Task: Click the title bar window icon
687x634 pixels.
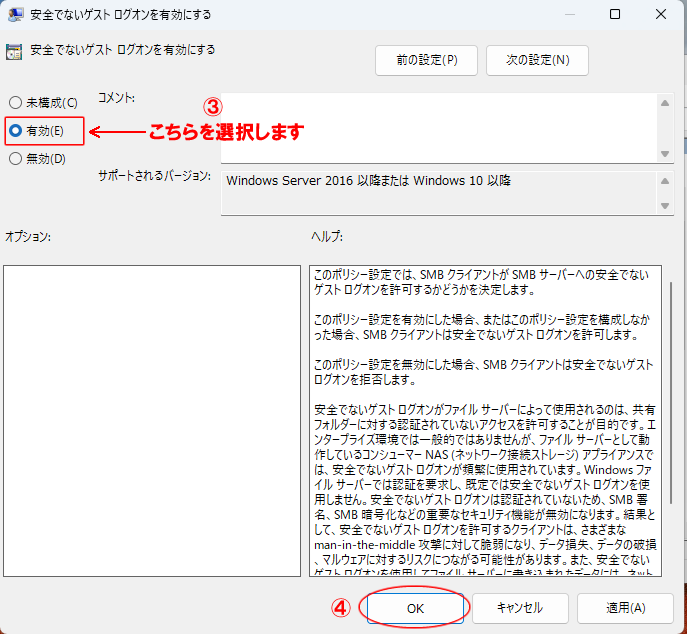Action: click(x=16, y=14)
